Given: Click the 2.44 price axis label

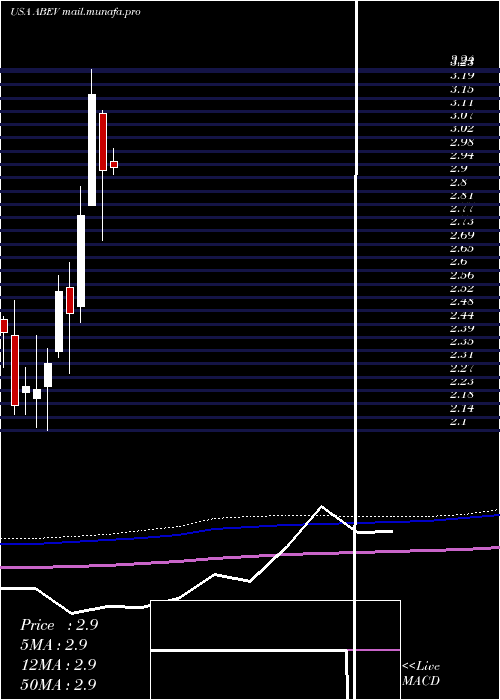Looking at the screenshot, I should click(x=462, y=315).
